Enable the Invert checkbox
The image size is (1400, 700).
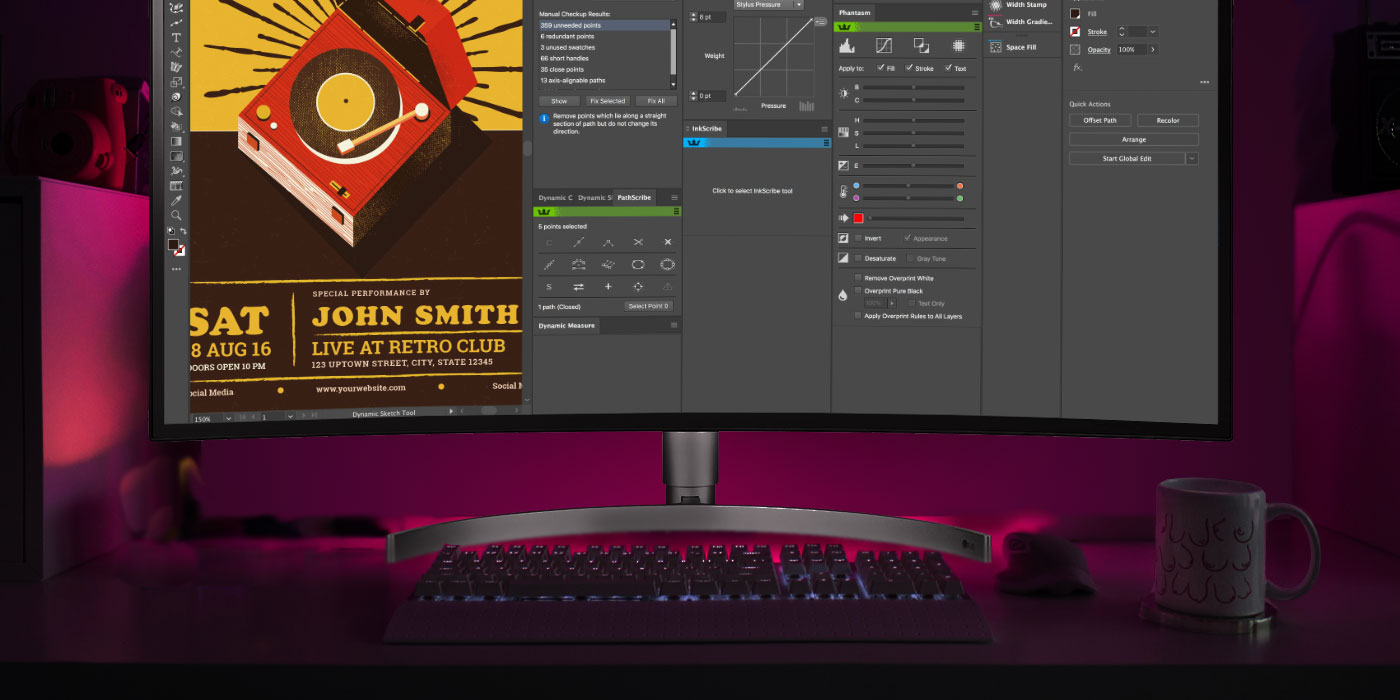pos(858,238)
